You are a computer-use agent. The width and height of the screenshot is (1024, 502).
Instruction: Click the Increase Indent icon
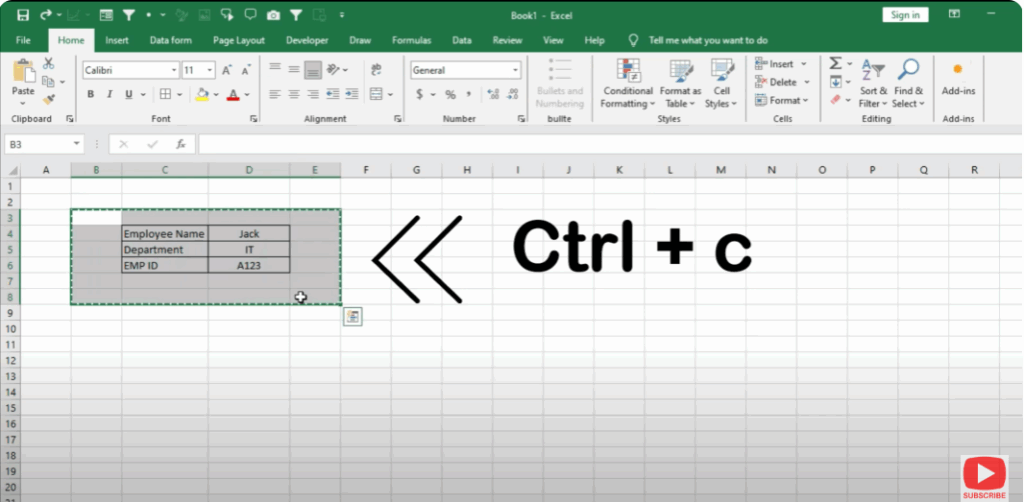pyautogui.click(x=352, y=95)
